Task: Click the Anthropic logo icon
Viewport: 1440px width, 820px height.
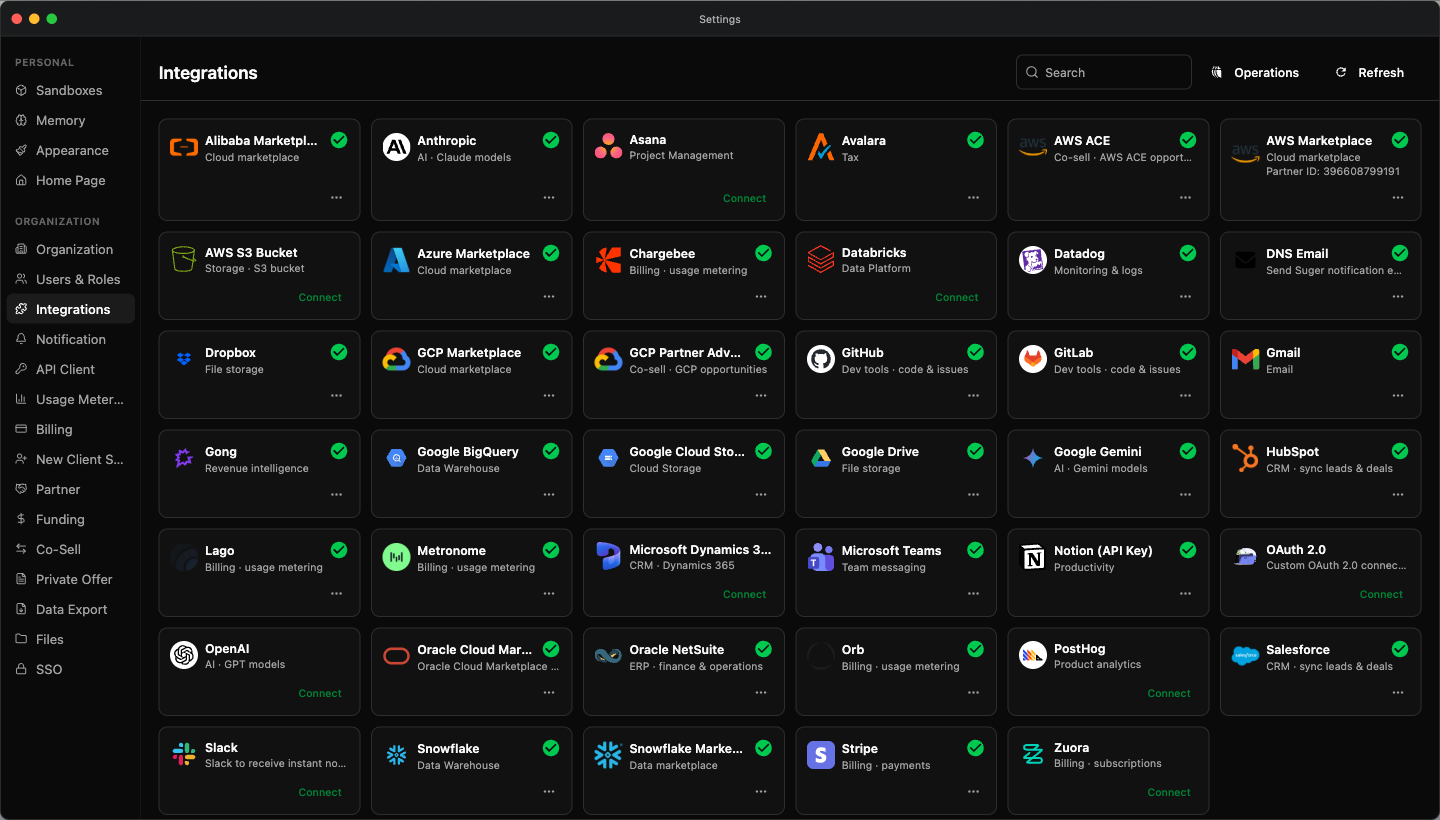Action: pos(396,147)
